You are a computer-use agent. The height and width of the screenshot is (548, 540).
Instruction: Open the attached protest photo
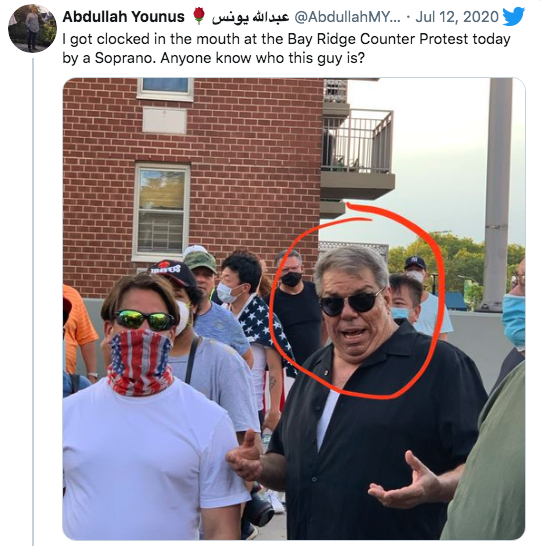[x=294, y=309]
